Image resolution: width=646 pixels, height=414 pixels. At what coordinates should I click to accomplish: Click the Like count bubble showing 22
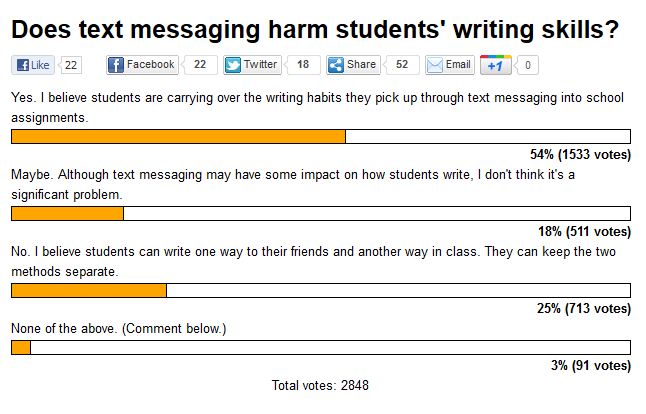(x=71, y=65)
